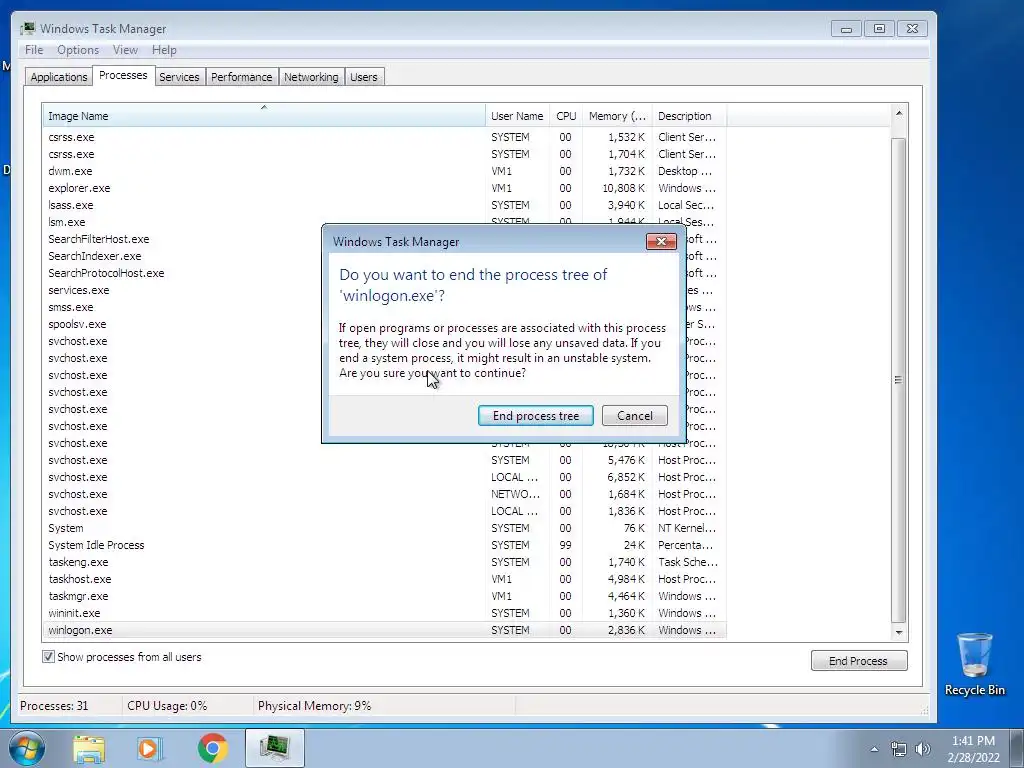Select the csrss.exe row with 1,704 K

(384, 154)
